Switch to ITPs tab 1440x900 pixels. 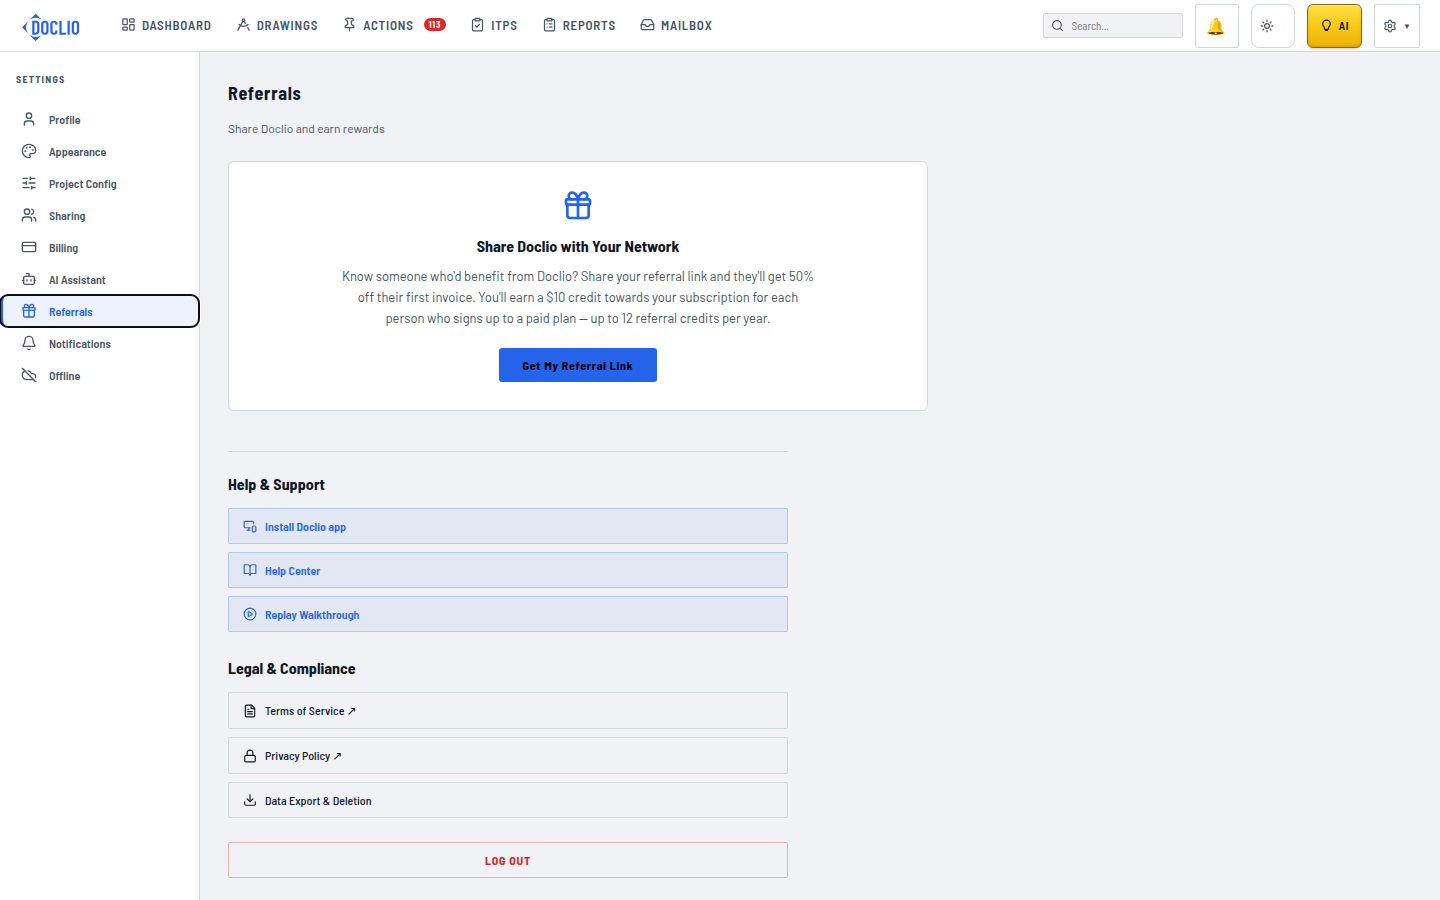pos(494,25)
